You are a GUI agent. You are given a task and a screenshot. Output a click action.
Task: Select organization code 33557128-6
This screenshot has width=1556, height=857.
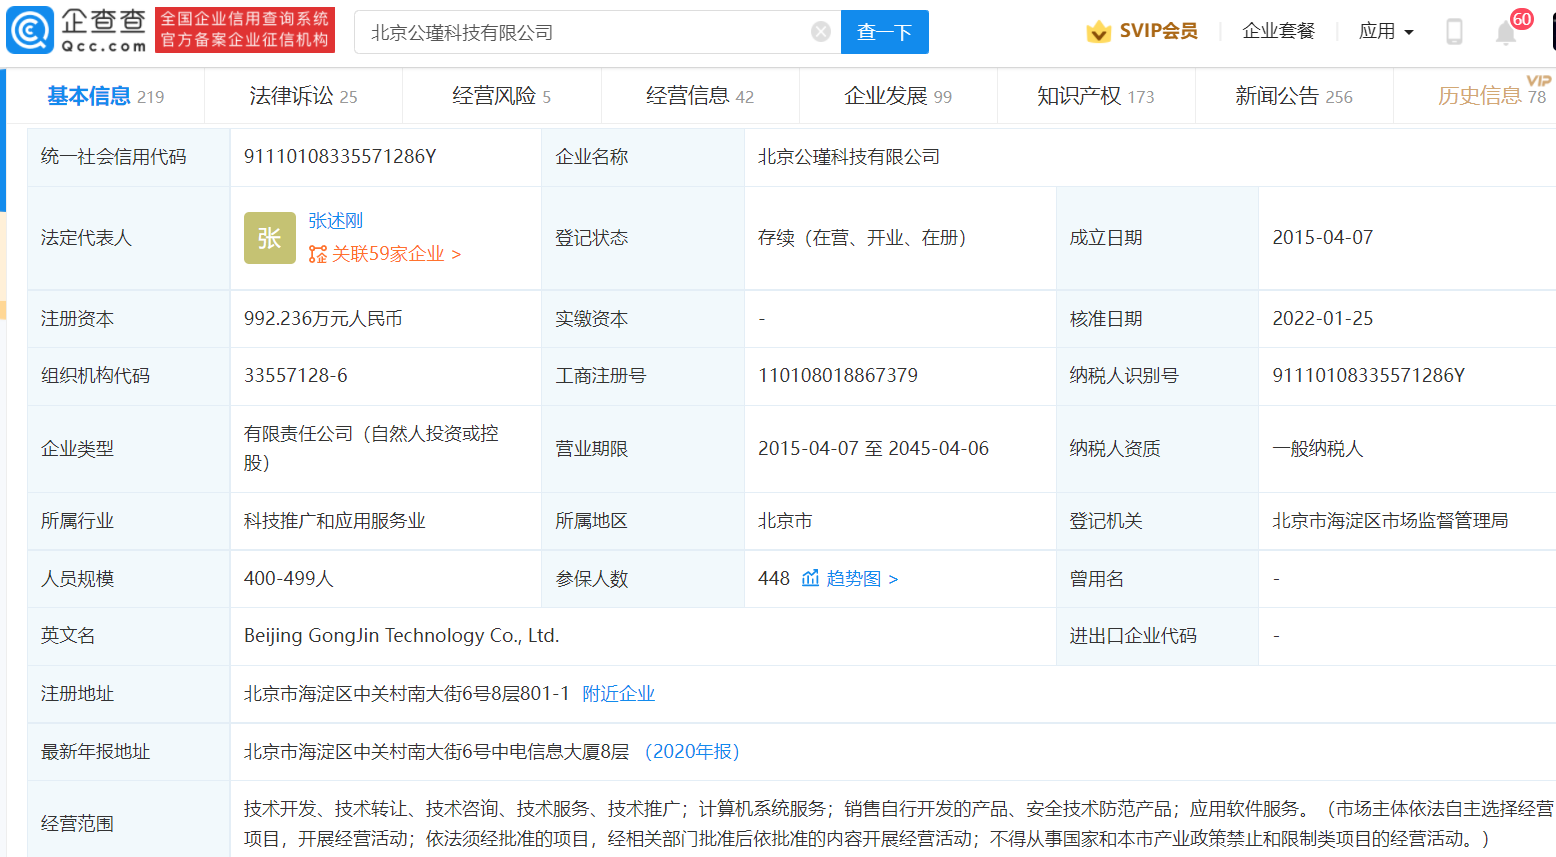[x=296, y=375]
